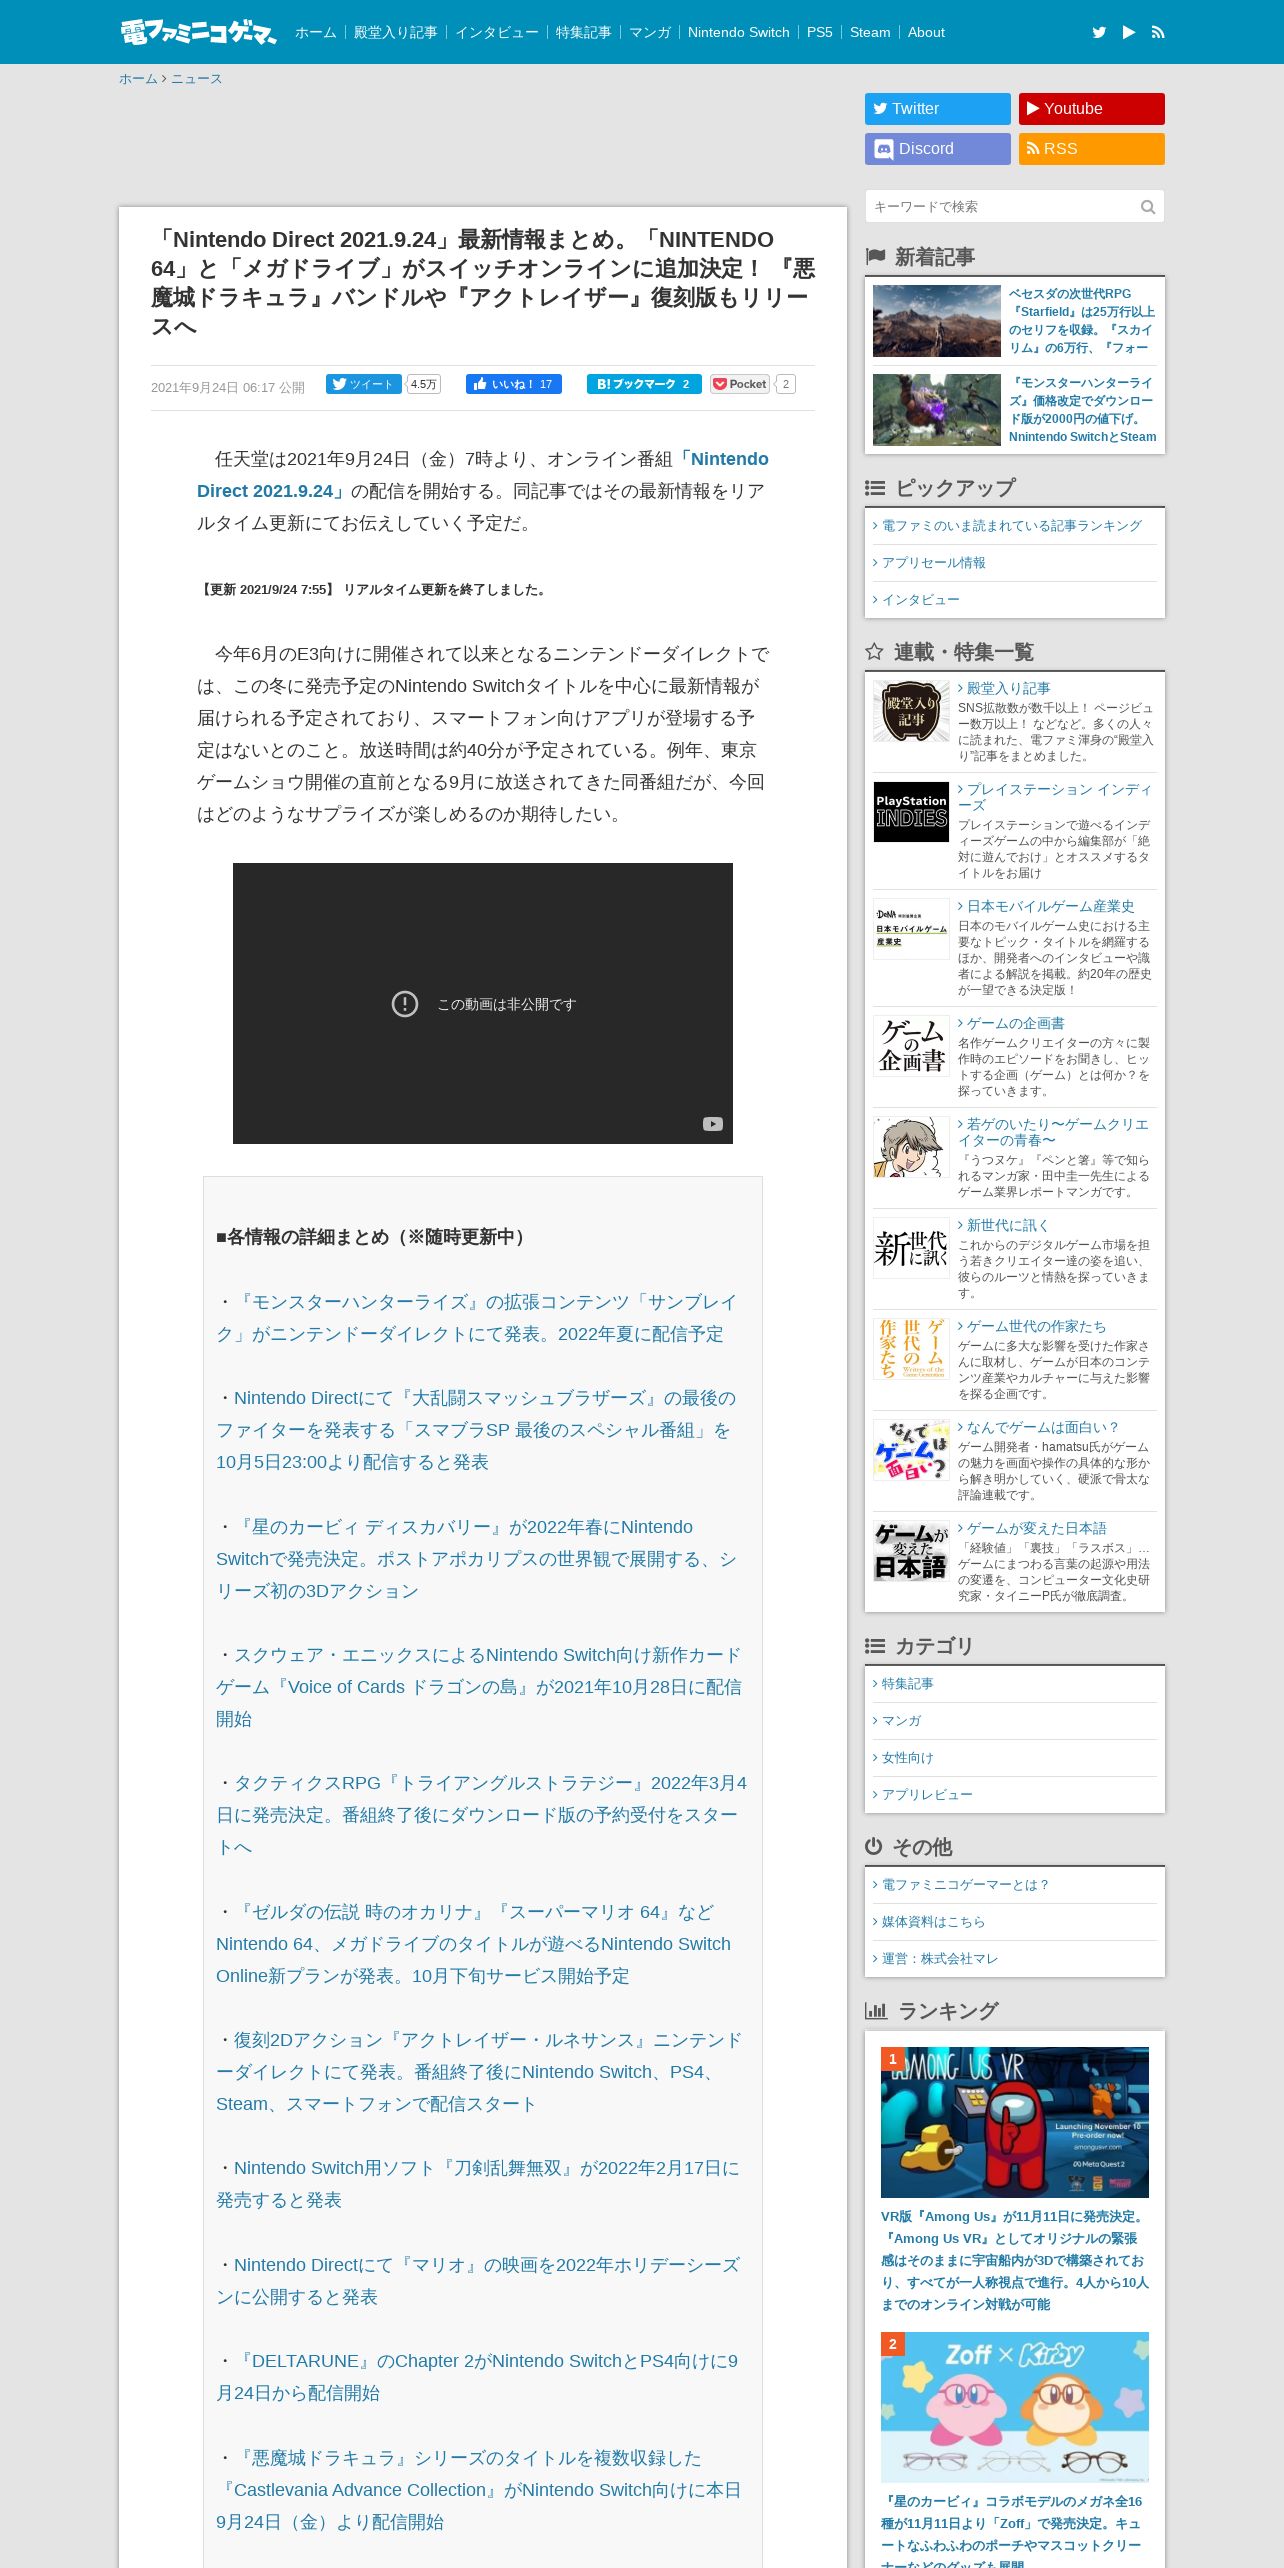Open the RSS feed icon in the header

(x=1158, y=32)
